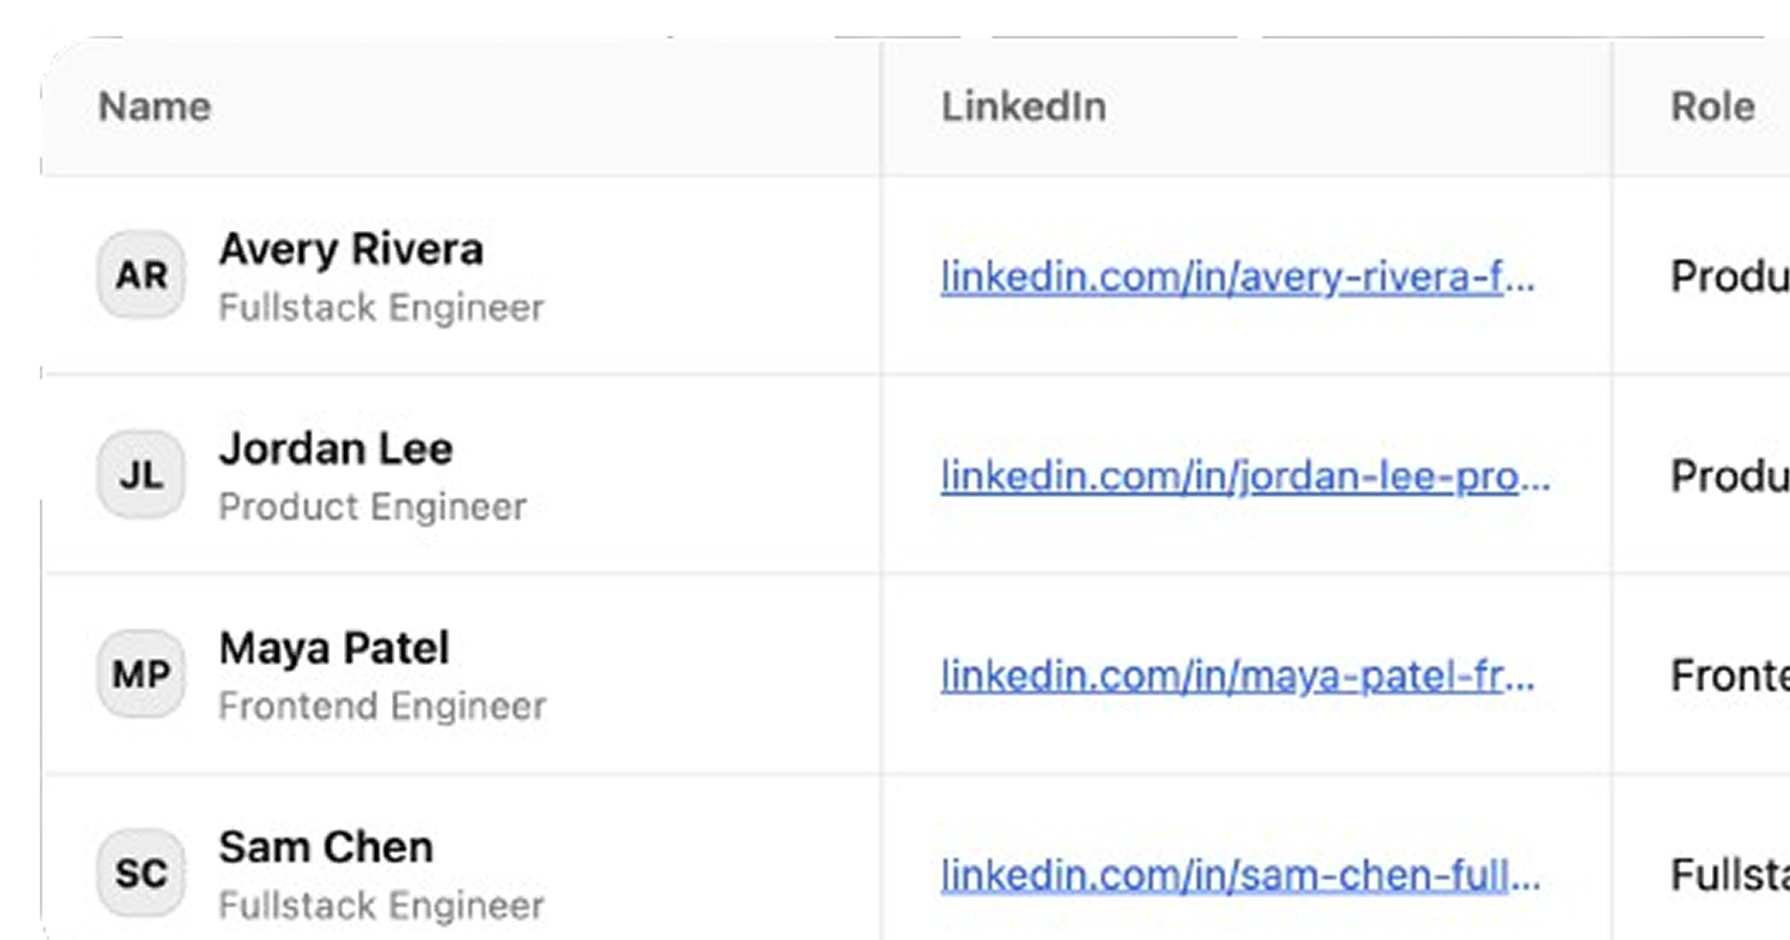Follow Maya Patel's LinkedIn link
This screenshot has height=940, width=1790.
pyautogui.click(x=1237, y=676)
